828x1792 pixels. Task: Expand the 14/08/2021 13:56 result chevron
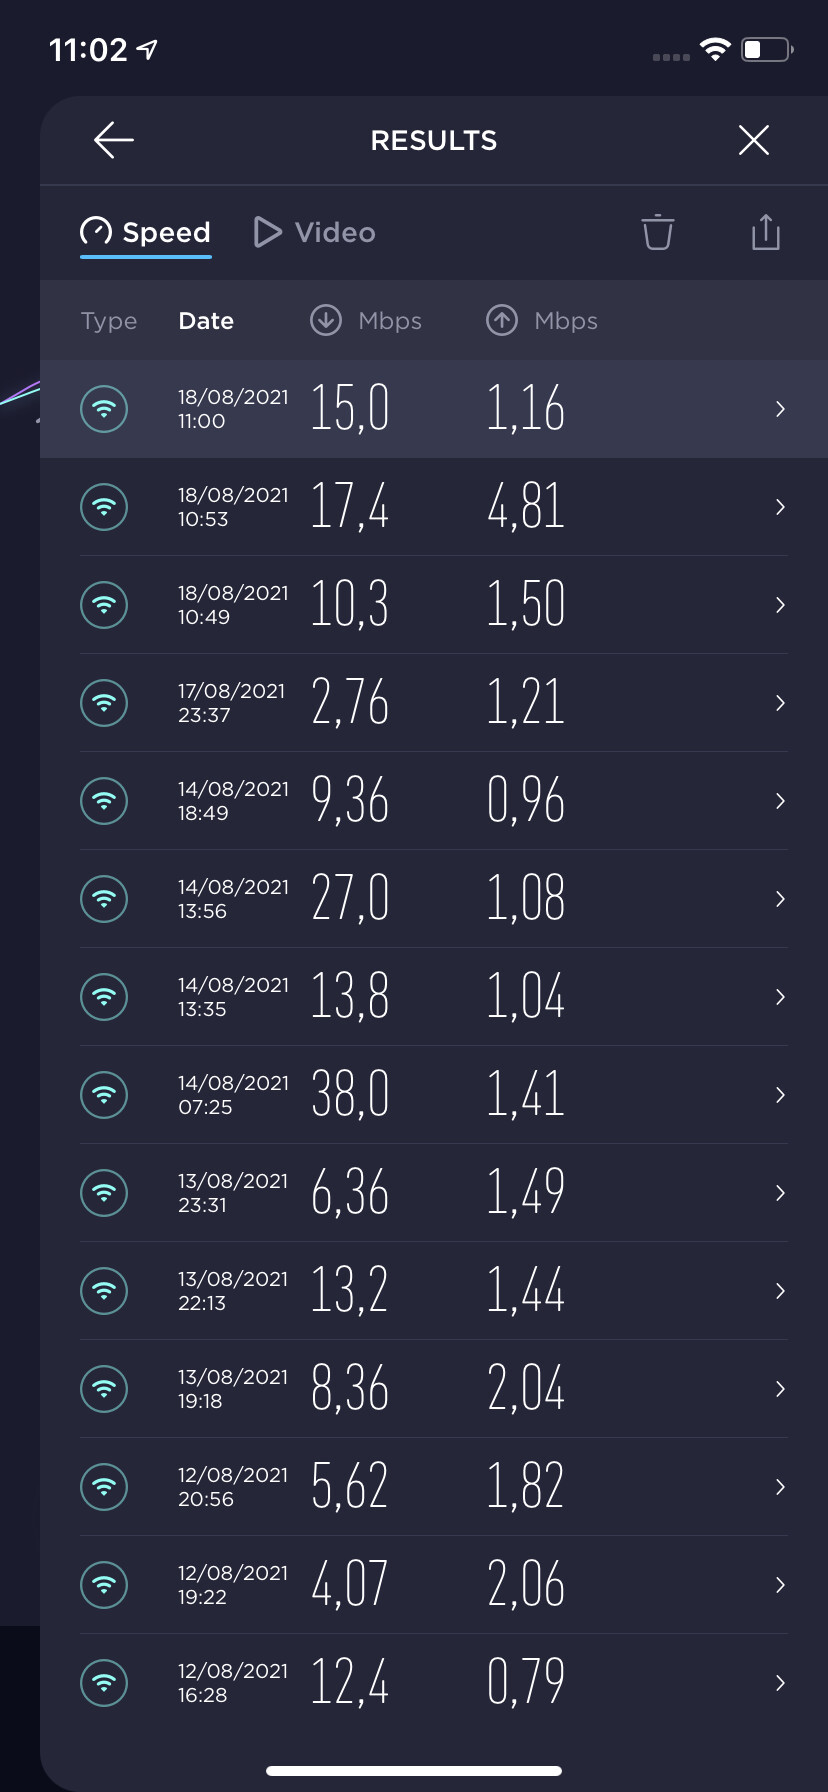click(x=780, y=899)
